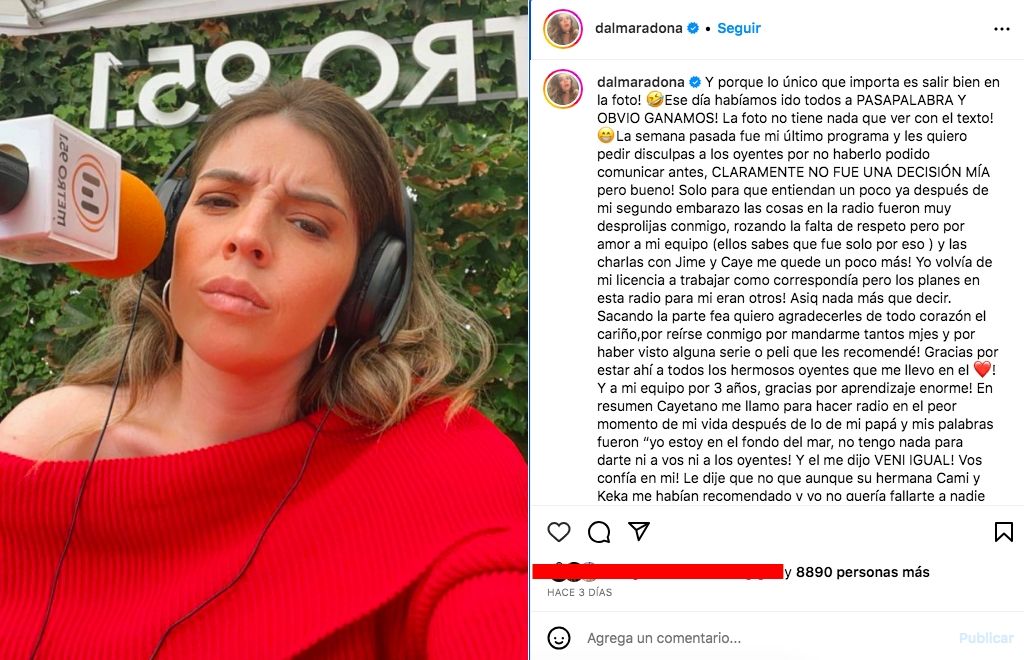Save post with bookmark icon
The width and height of the screenshot is (1024, 660).
point(1004,532)
